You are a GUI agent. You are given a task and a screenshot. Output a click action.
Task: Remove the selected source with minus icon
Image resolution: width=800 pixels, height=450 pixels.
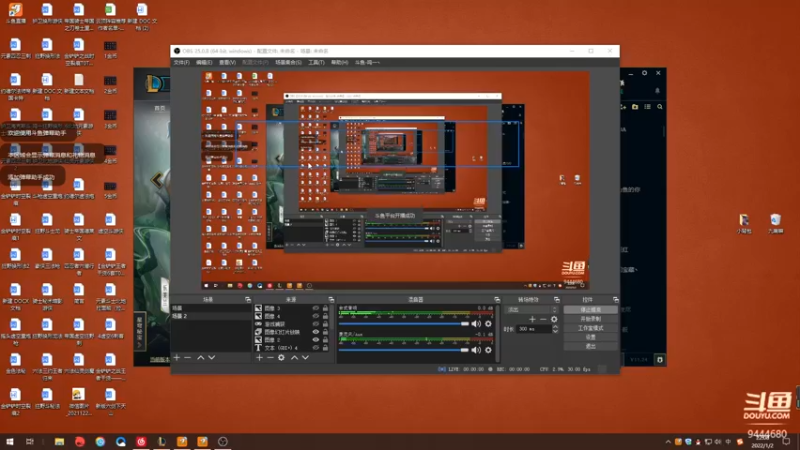pyautogui.click(x=270, y=358)
